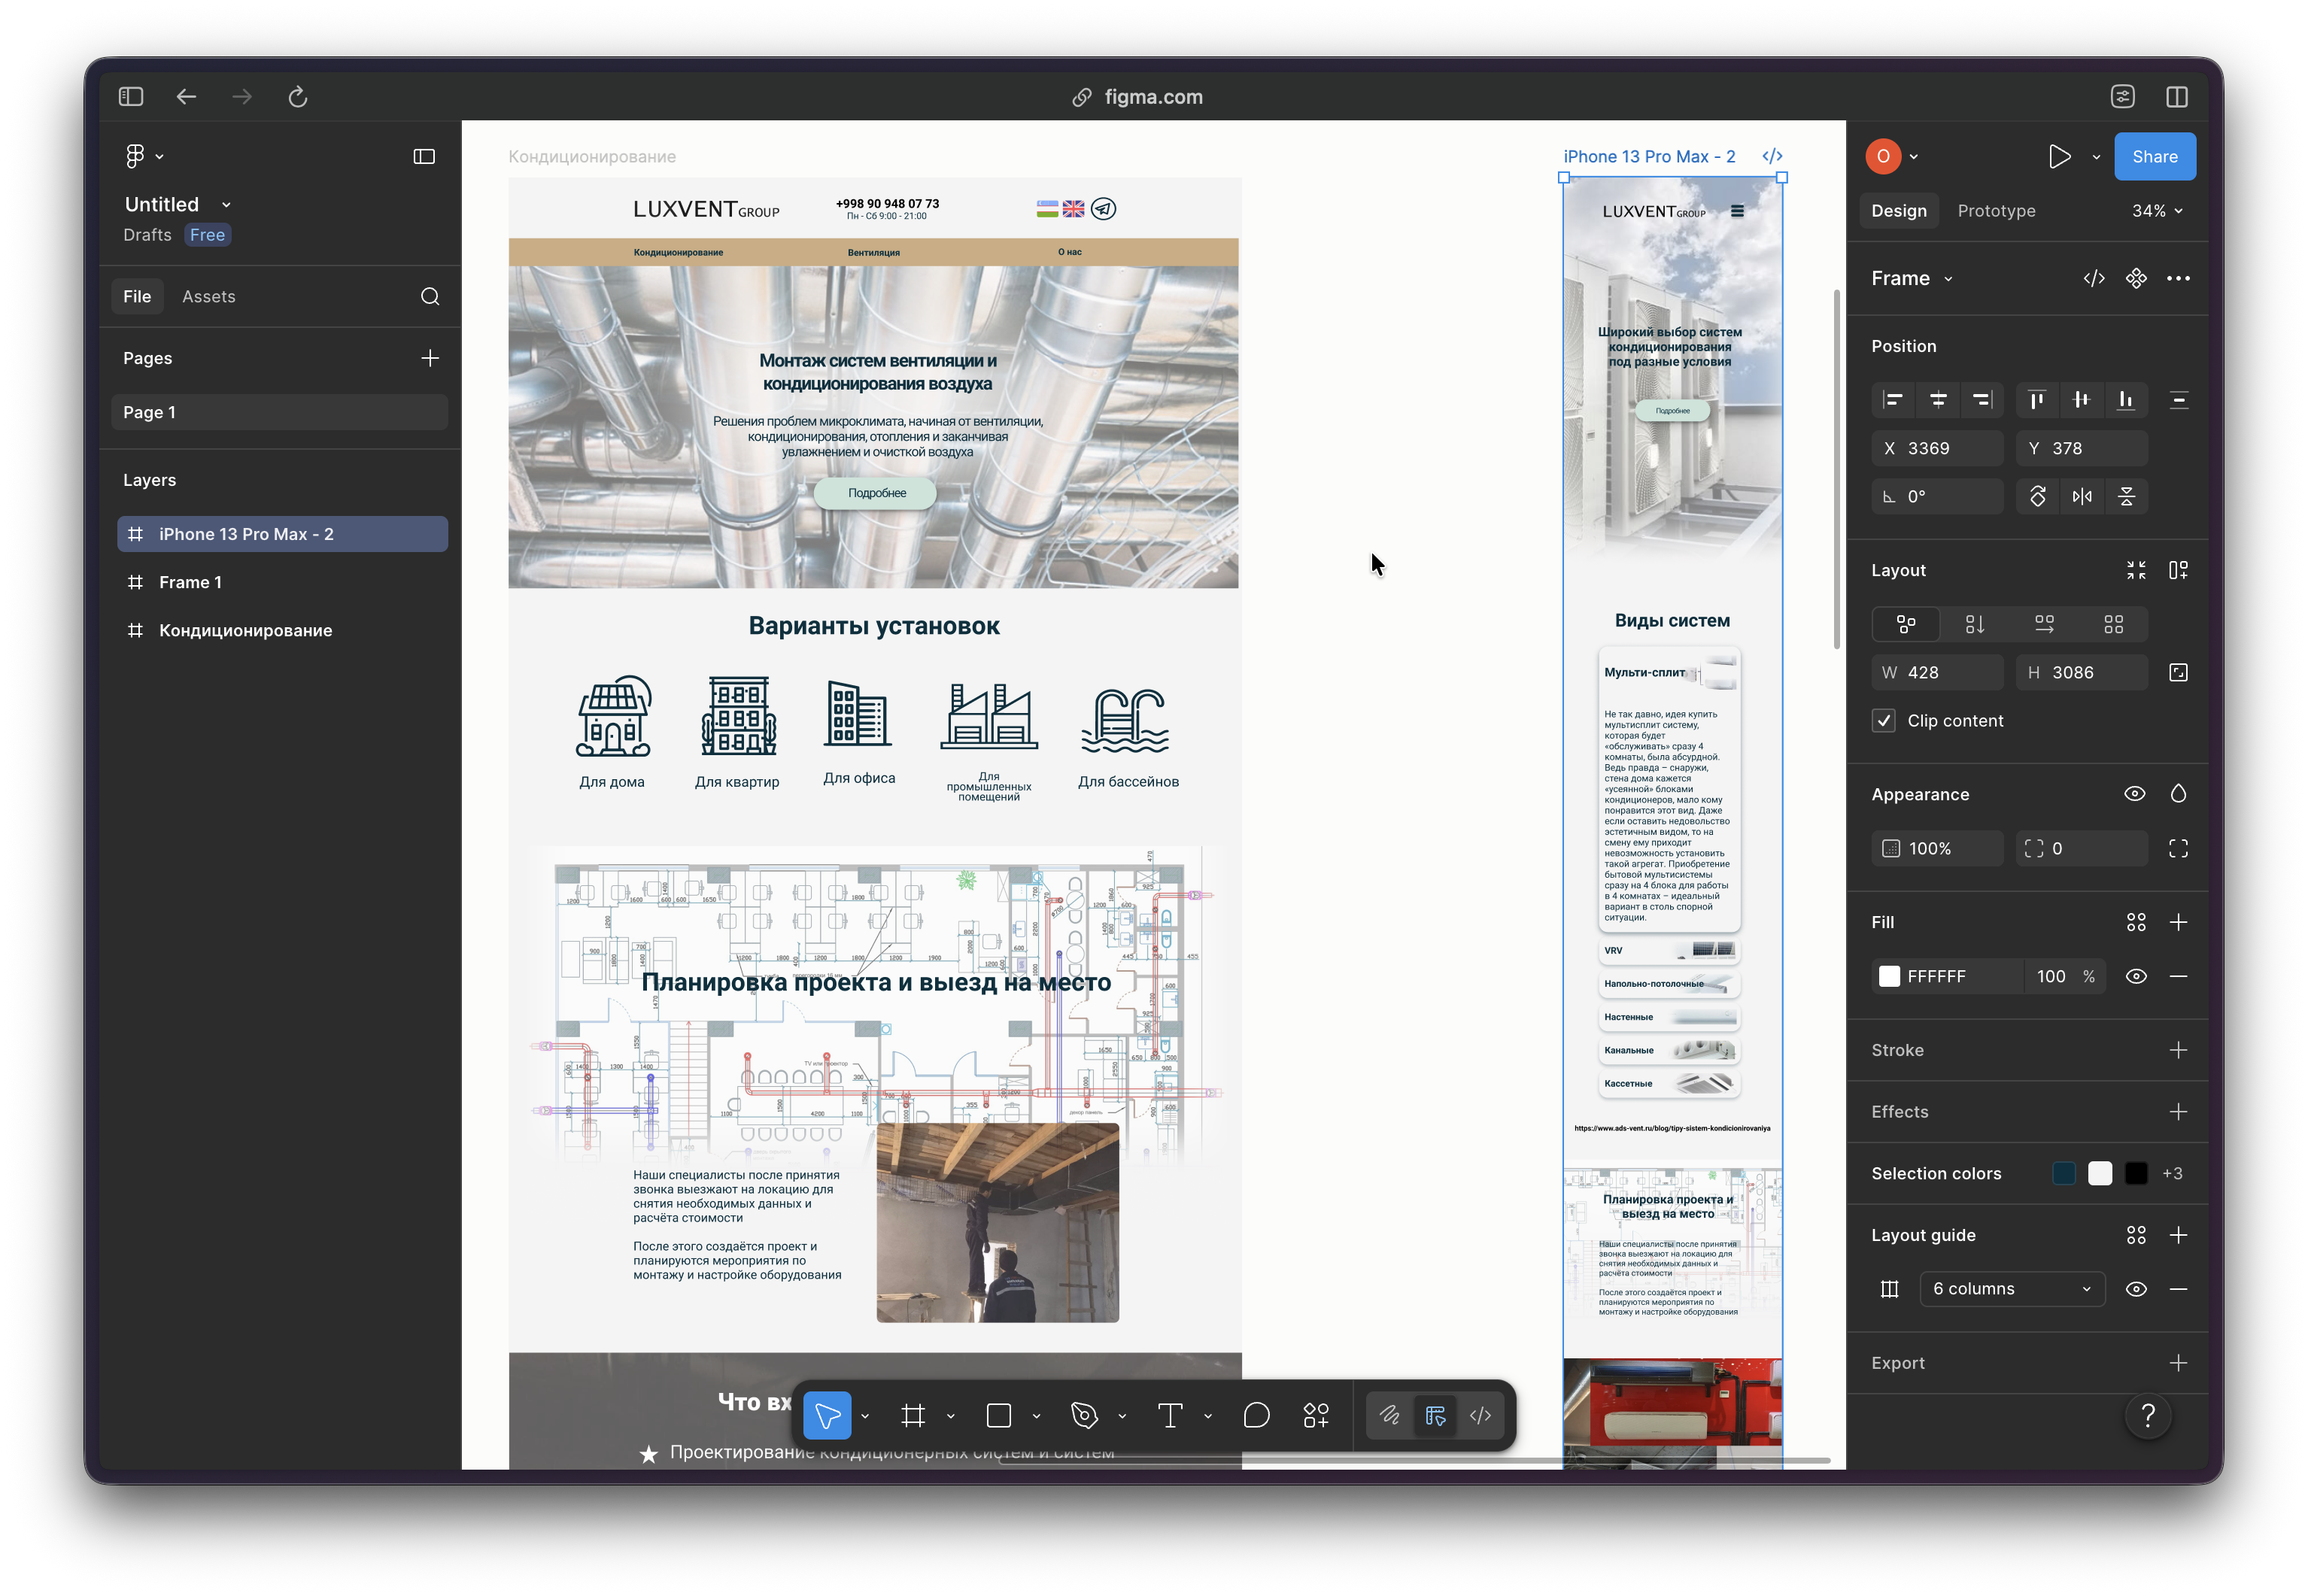Image resolution: width=2308 pixels, height=1596 pixels.
Task: Choose horizontal auto layout flow
Action: coord(2044,624)
